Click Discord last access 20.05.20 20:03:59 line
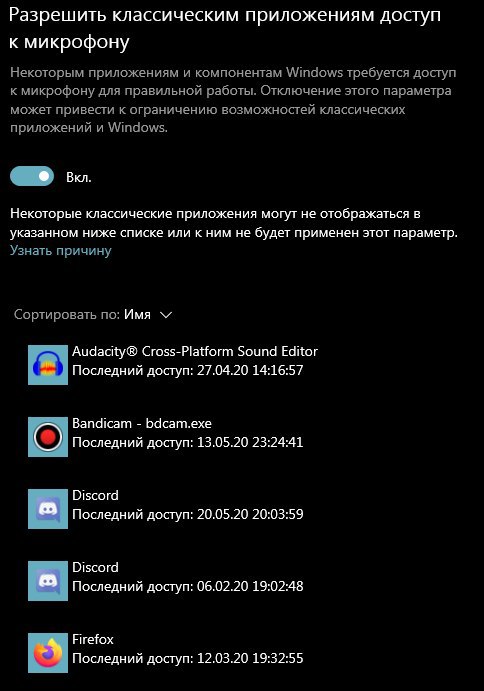 [188, 514]
